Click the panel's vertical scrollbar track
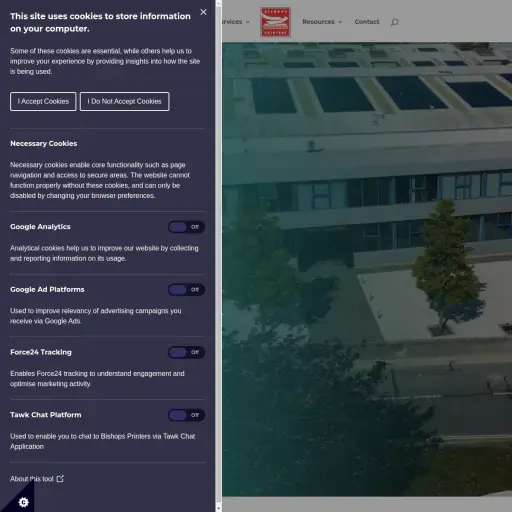The height and width of the screenshot is (512, 512). [219, 256]
